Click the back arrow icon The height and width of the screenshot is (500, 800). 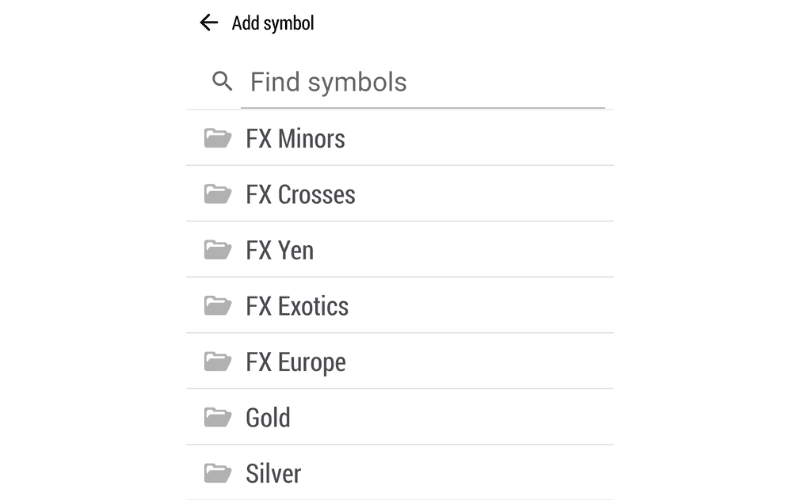208,23
